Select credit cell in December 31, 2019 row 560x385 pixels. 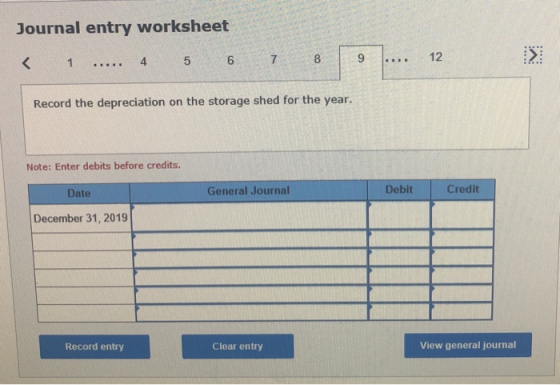pyautogui.click(x=462, y=214)
